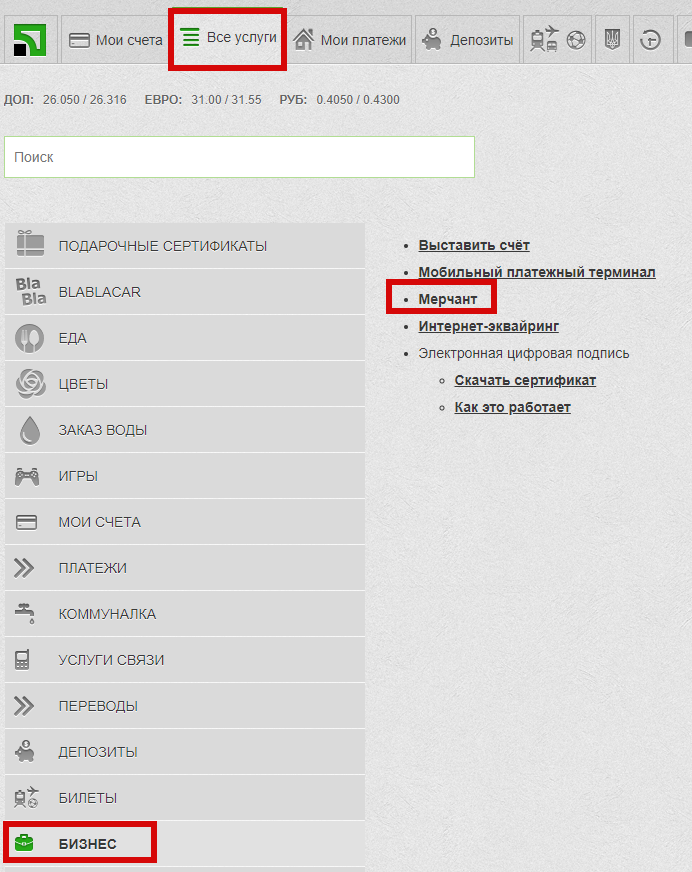Click the Интернет-эквайринг link
This screenshot has width=692, height=872.
(x=488, y=326)
